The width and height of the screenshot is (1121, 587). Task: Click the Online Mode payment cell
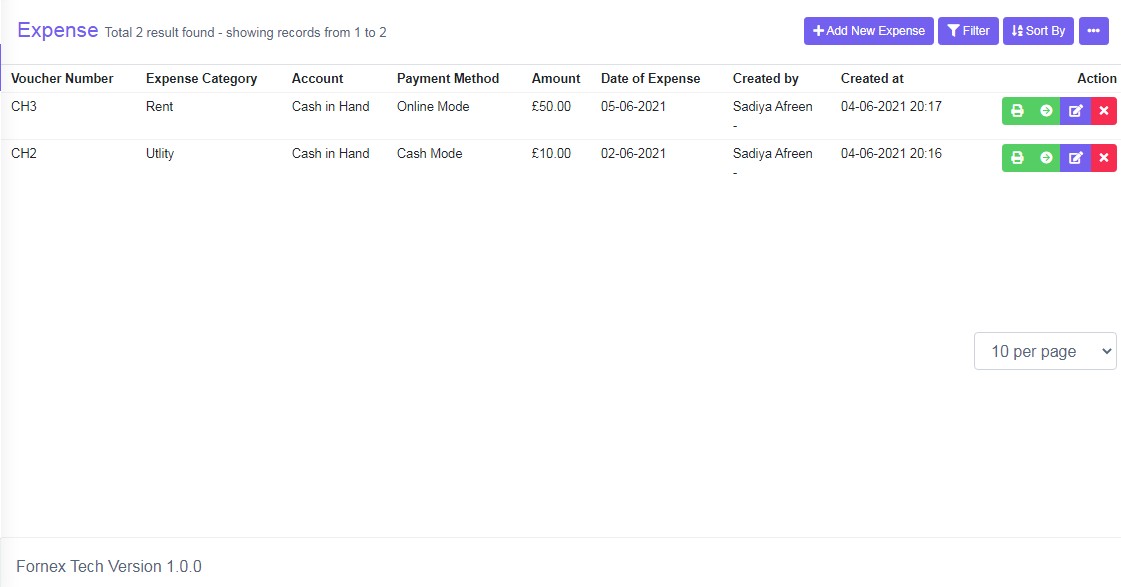[433, 107]
